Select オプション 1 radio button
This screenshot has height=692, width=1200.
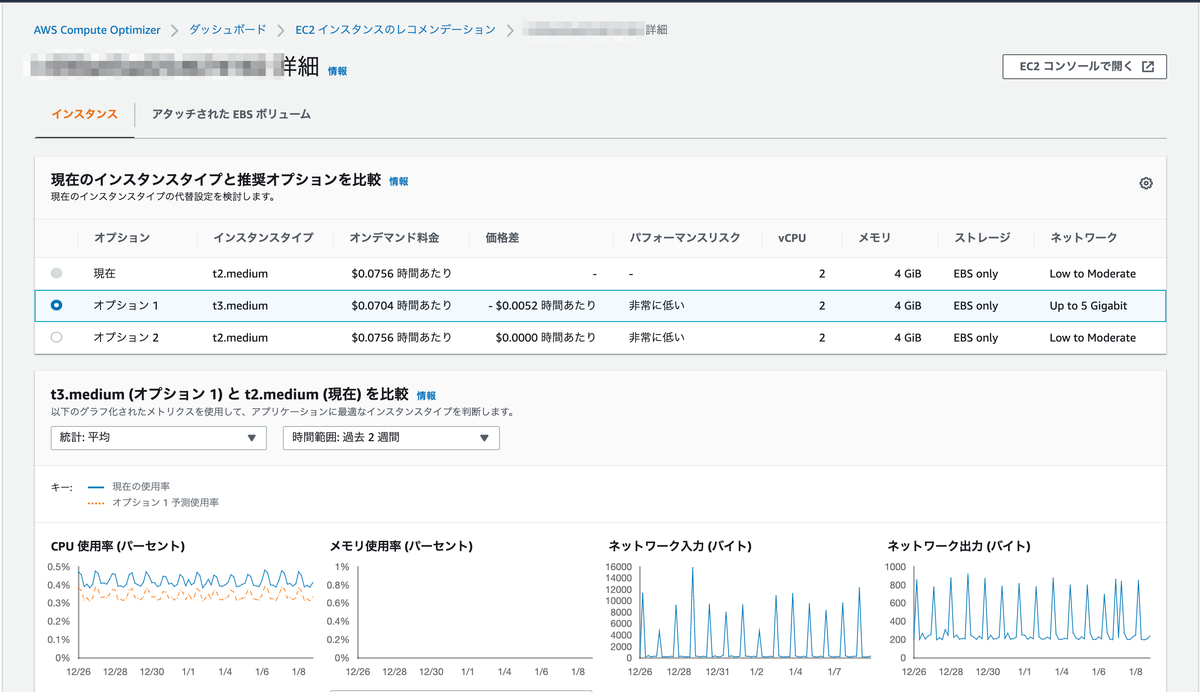(x=56, y=305)
